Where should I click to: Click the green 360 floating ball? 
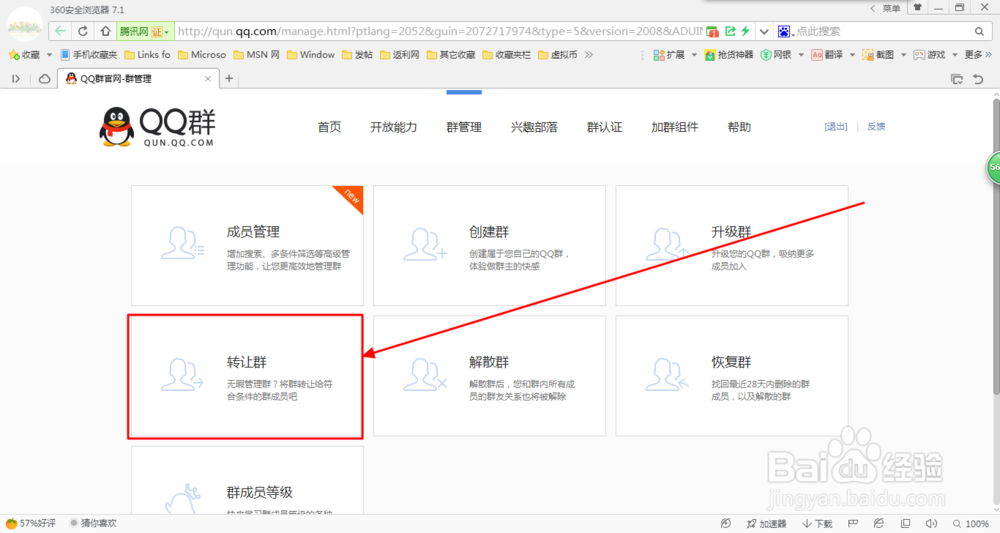pos(993,168)
